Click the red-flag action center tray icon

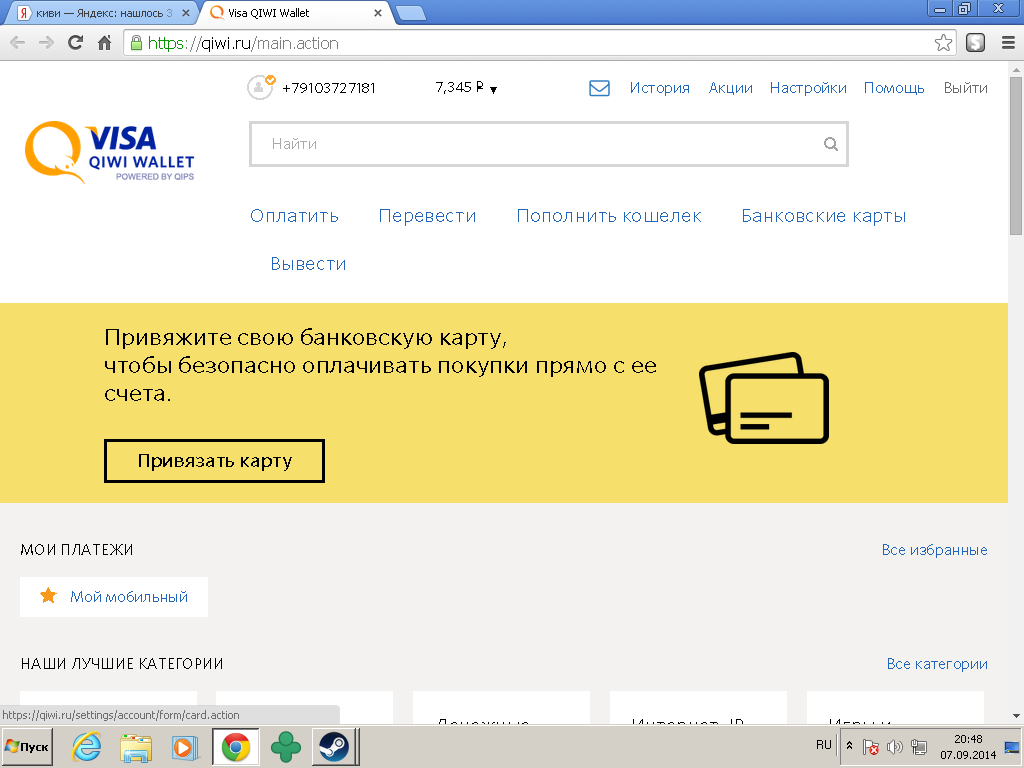click(x=870, y=746)
